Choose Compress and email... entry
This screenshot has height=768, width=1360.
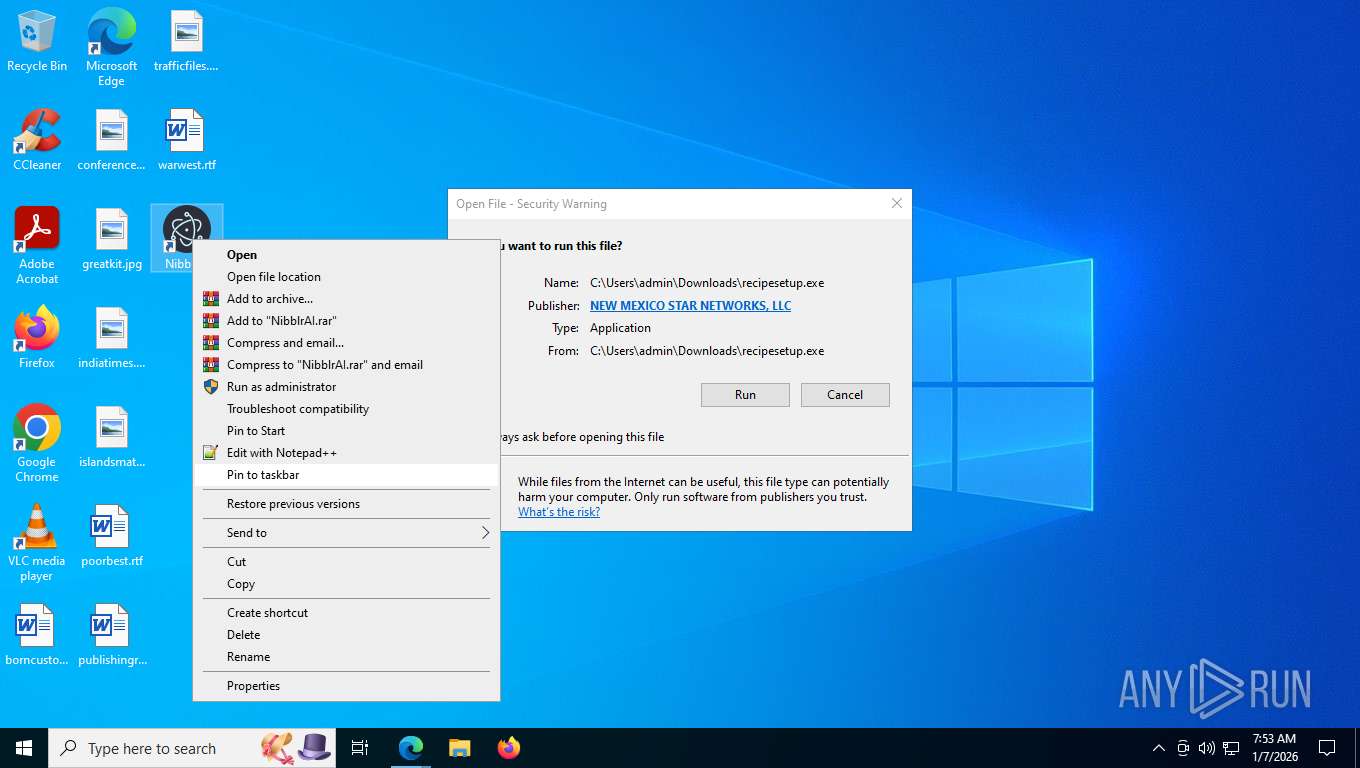[346, 343]
